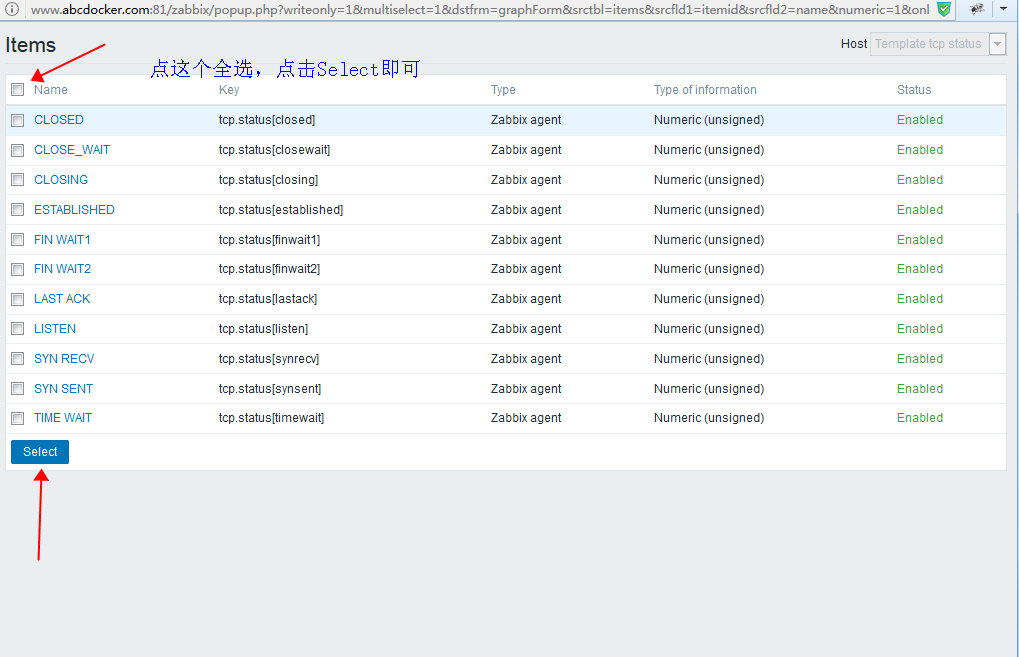The image size is (1019, 657).
Task: Check the checkbox next to LISTEN
Action: coord(17,328)
